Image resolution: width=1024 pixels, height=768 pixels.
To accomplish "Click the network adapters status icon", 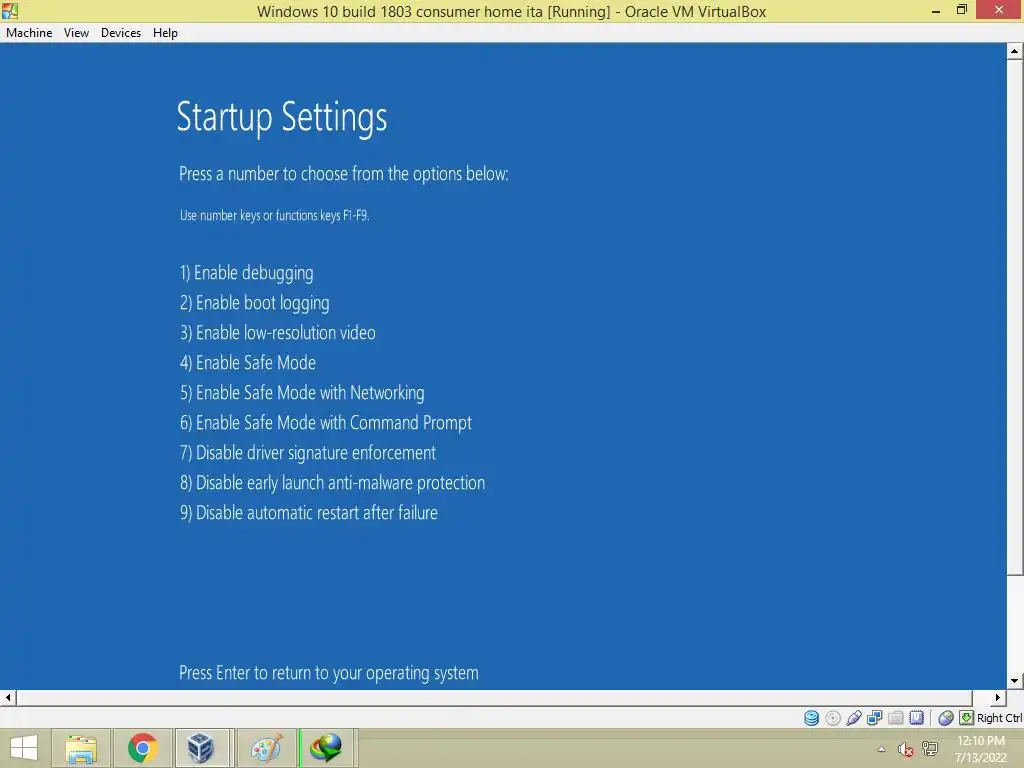I will tap(874, 718).
